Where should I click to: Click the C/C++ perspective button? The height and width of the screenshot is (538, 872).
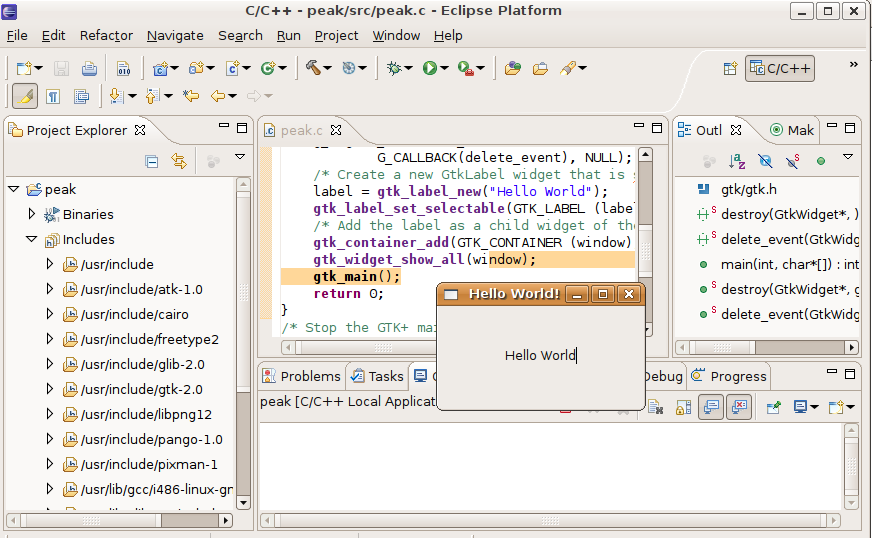click(x=780, y=68)
